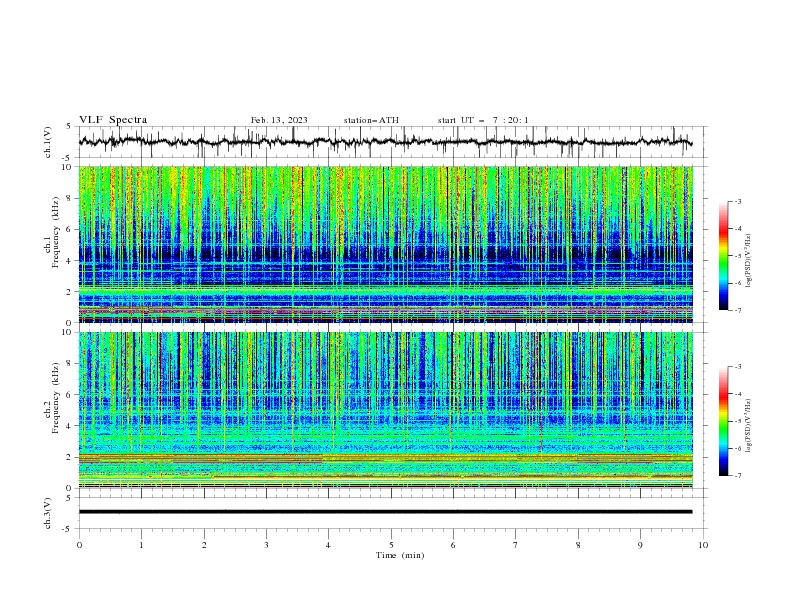This screenshot has width=792, height=612.
Task: Click the ch.2 color scale bar
Action: 724,421
